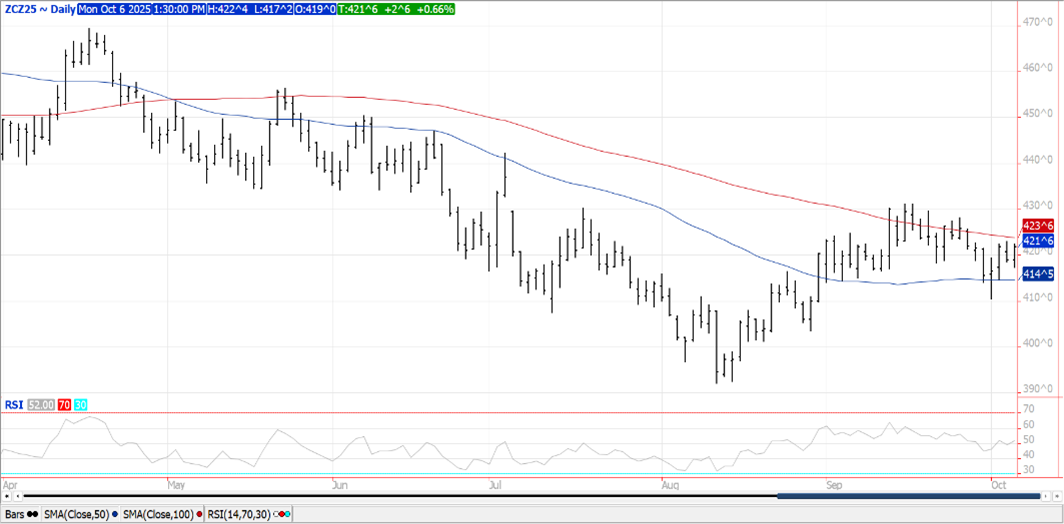Open the SMA(Close,100) study tab
The image size is (1064, 524).
(x=157, y=514)
